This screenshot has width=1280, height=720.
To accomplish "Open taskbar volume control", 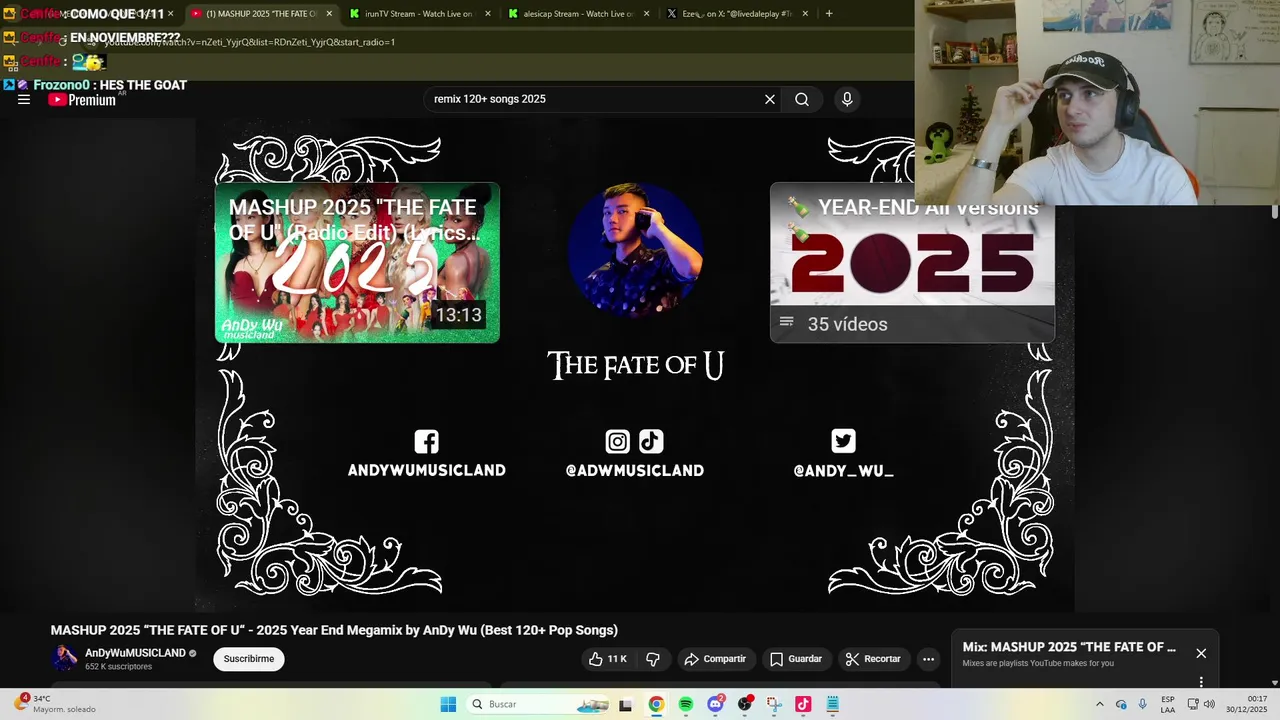I will pos(1209,704).
